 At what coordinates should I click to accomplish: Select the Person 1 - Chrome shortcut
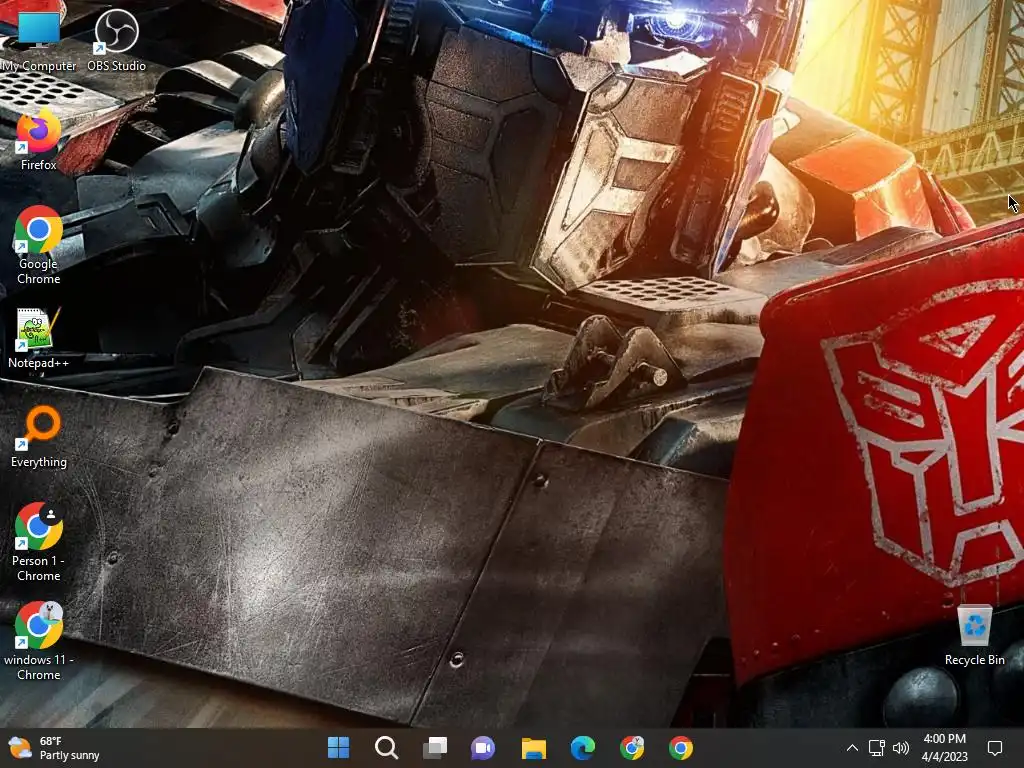click(39, 542)
